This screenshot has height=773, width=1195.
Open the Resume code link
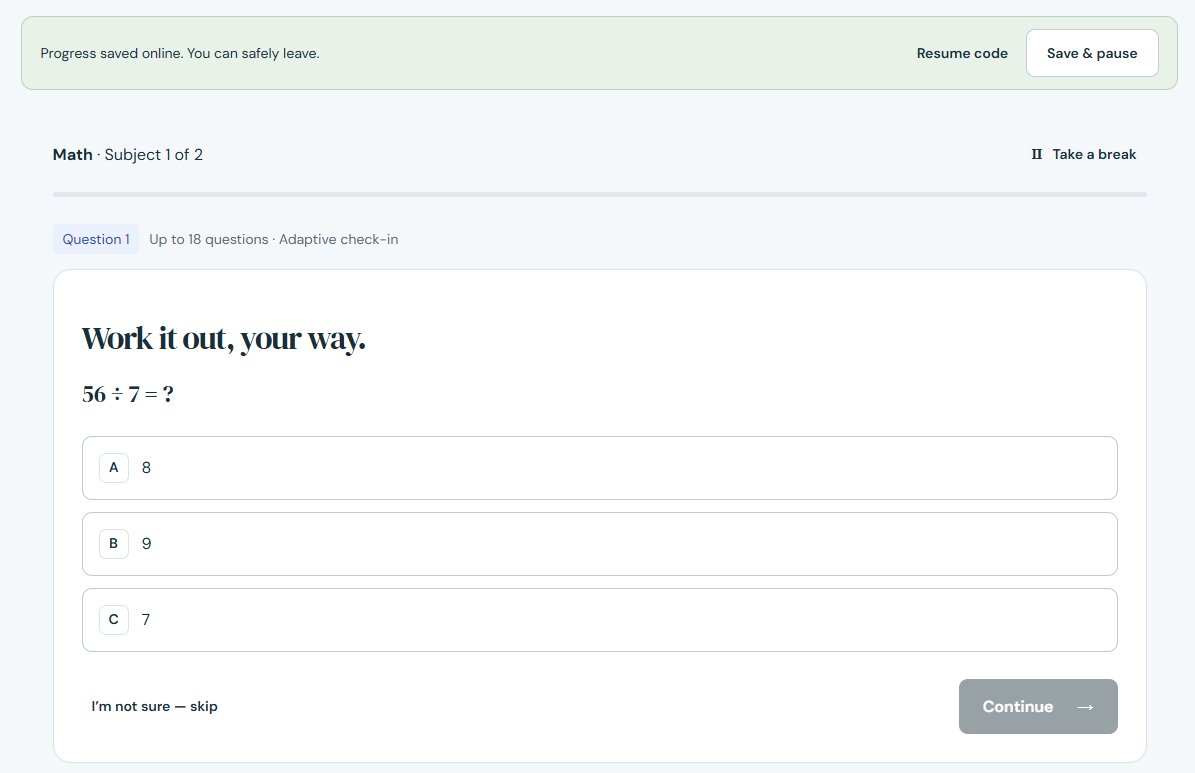point(962,53)
